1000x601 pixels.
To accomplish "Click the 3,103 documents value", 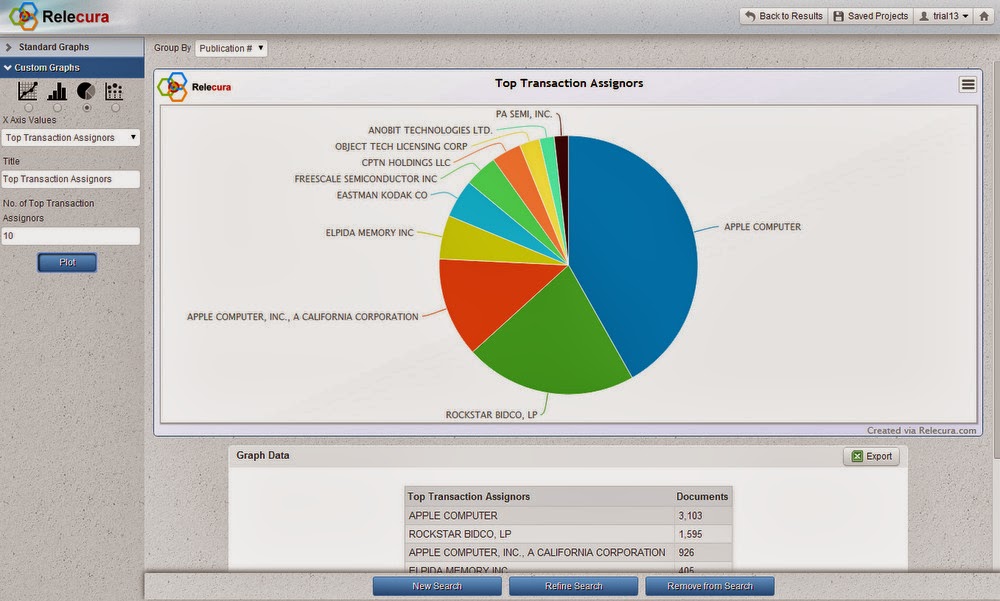I will pyautogui.click(x=690, y=516).
